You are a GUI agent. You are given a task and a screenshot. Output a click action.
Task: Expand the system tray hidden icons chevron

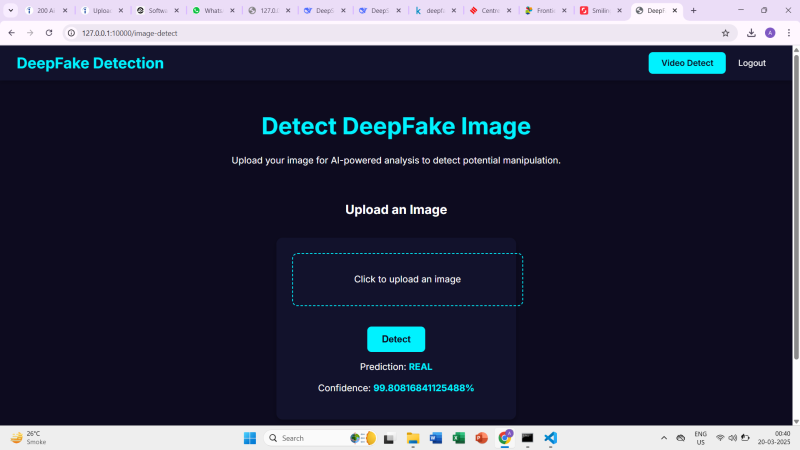(664, 438)
